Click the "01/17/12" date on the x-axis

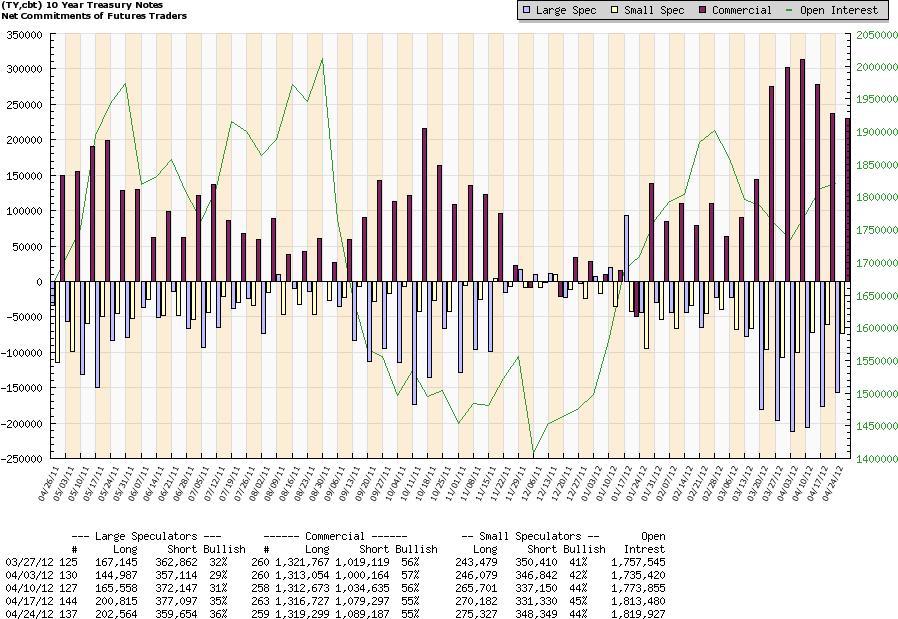point(623,484)
